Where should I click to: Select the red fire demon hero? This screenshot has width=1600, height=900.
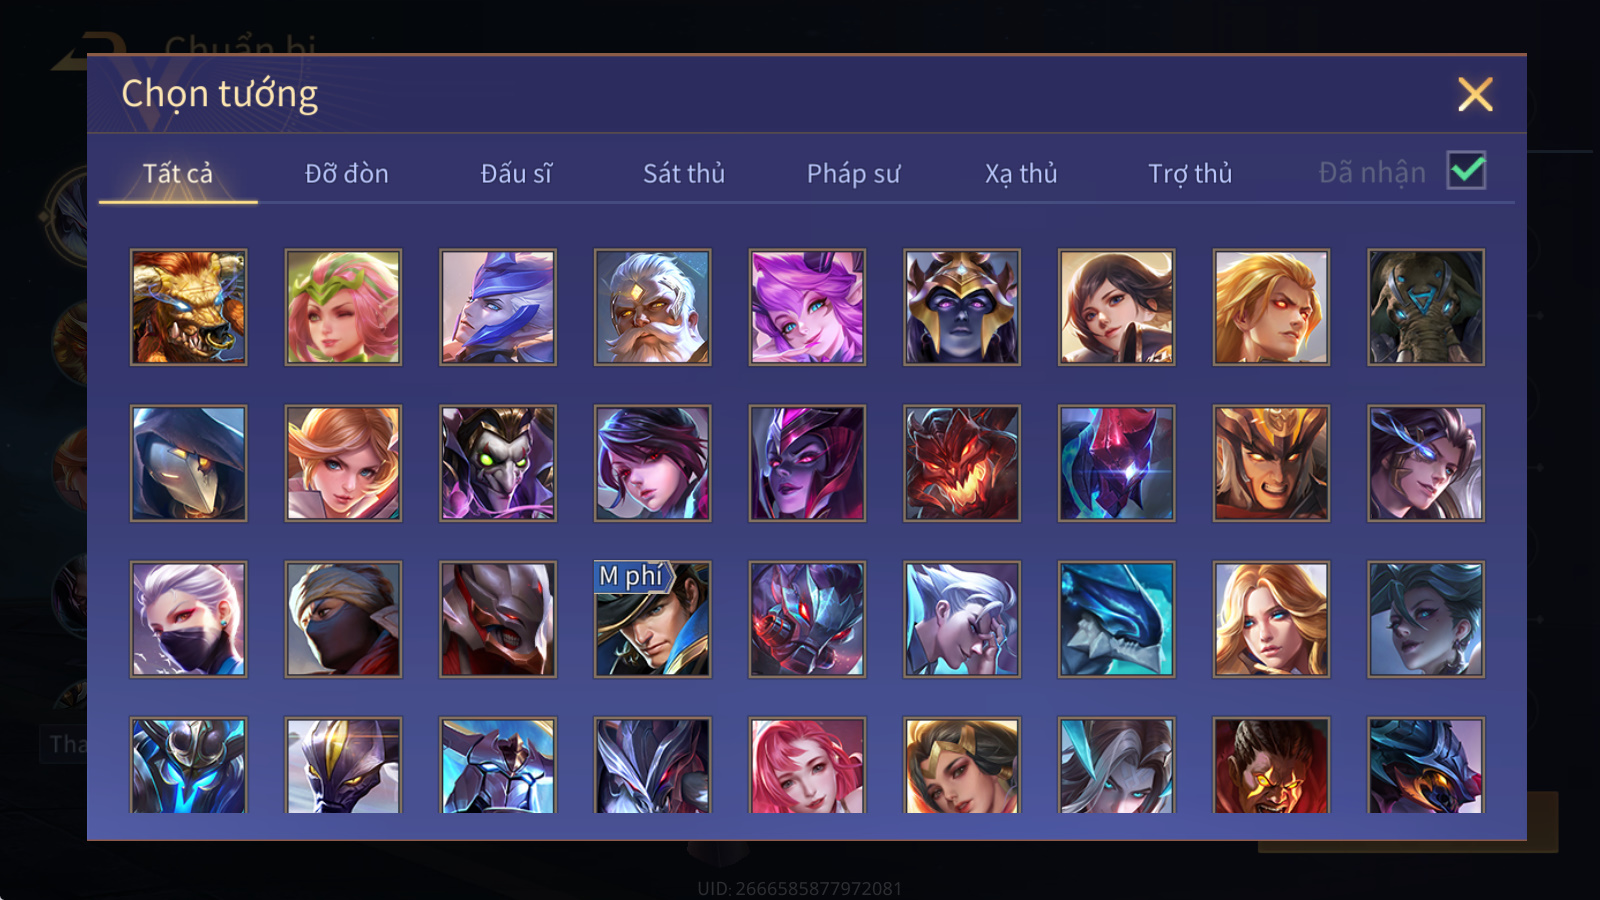click(962, 463)
